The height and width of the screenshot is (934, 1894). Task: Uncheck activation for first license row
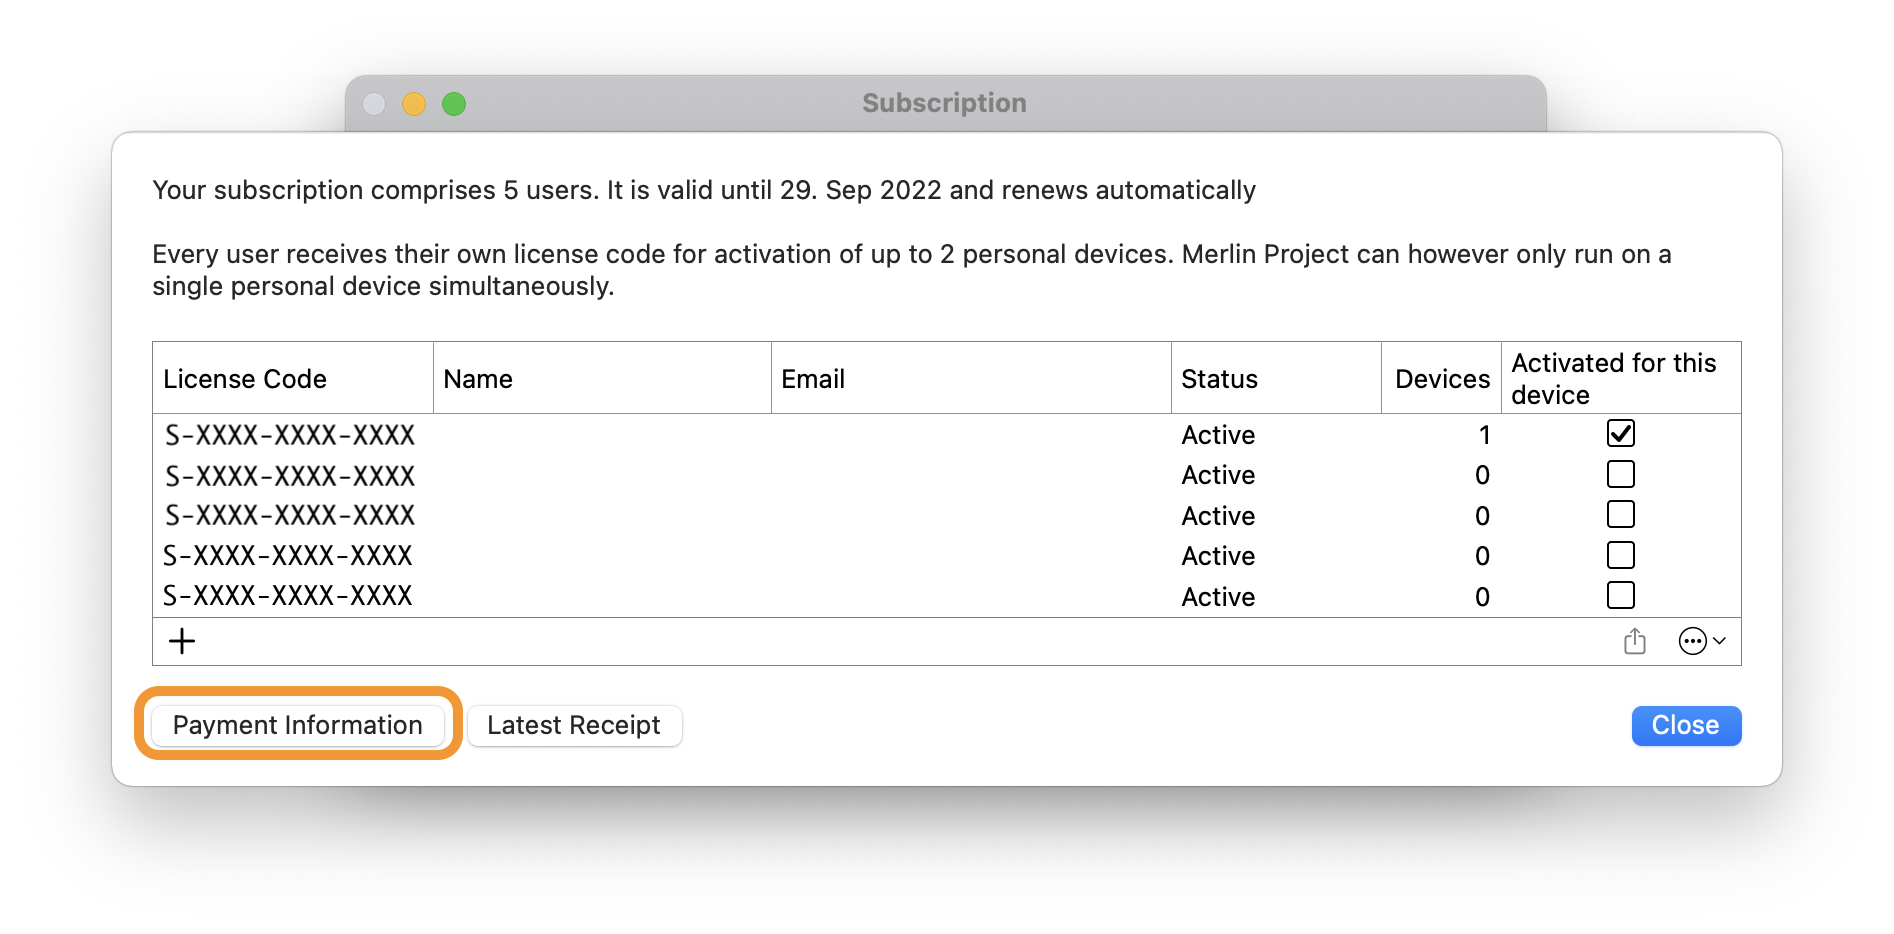pyautogui.click(x=1620, y=433)
